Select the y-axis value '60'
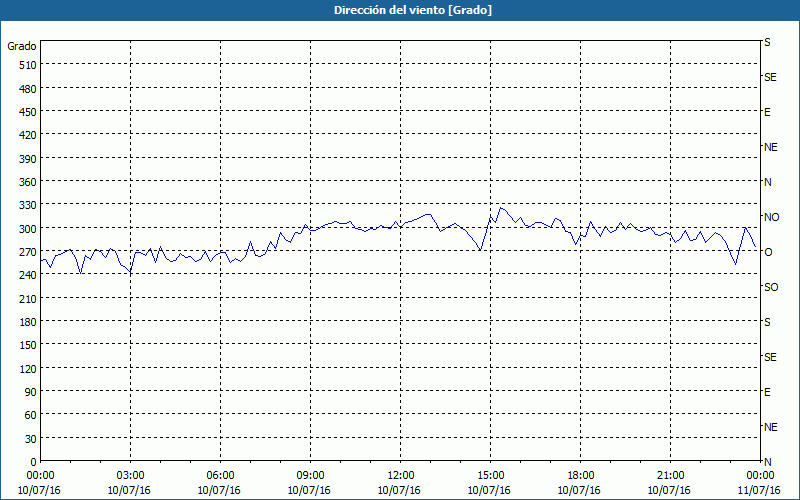Image resolution: width=800 pixels, height=500 pixels. [31, 415]
